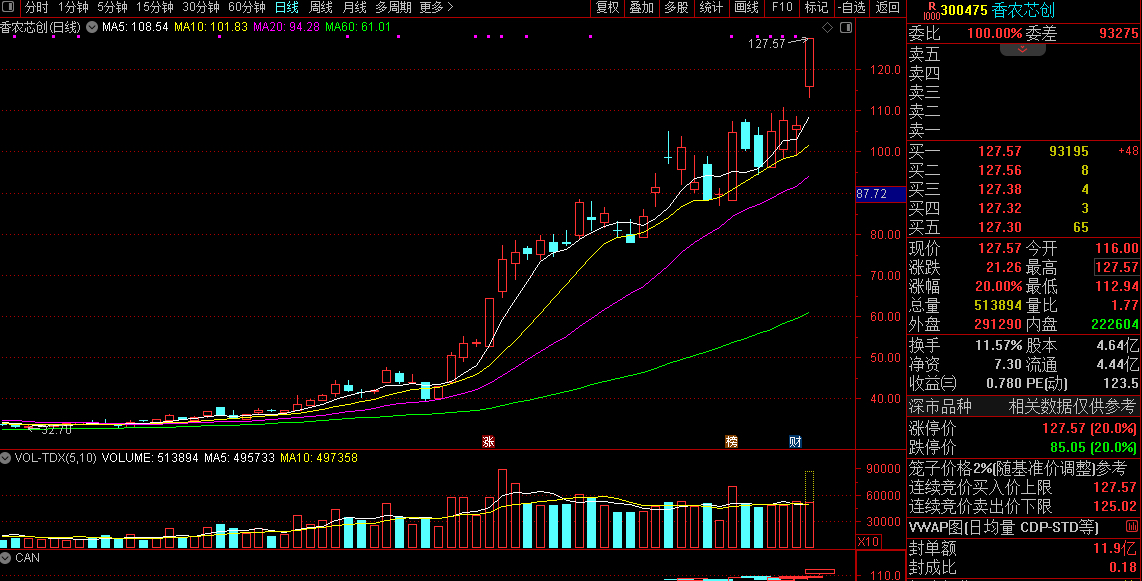
Task: Click the 卖五 ask row label
Action: pos(924,55)
